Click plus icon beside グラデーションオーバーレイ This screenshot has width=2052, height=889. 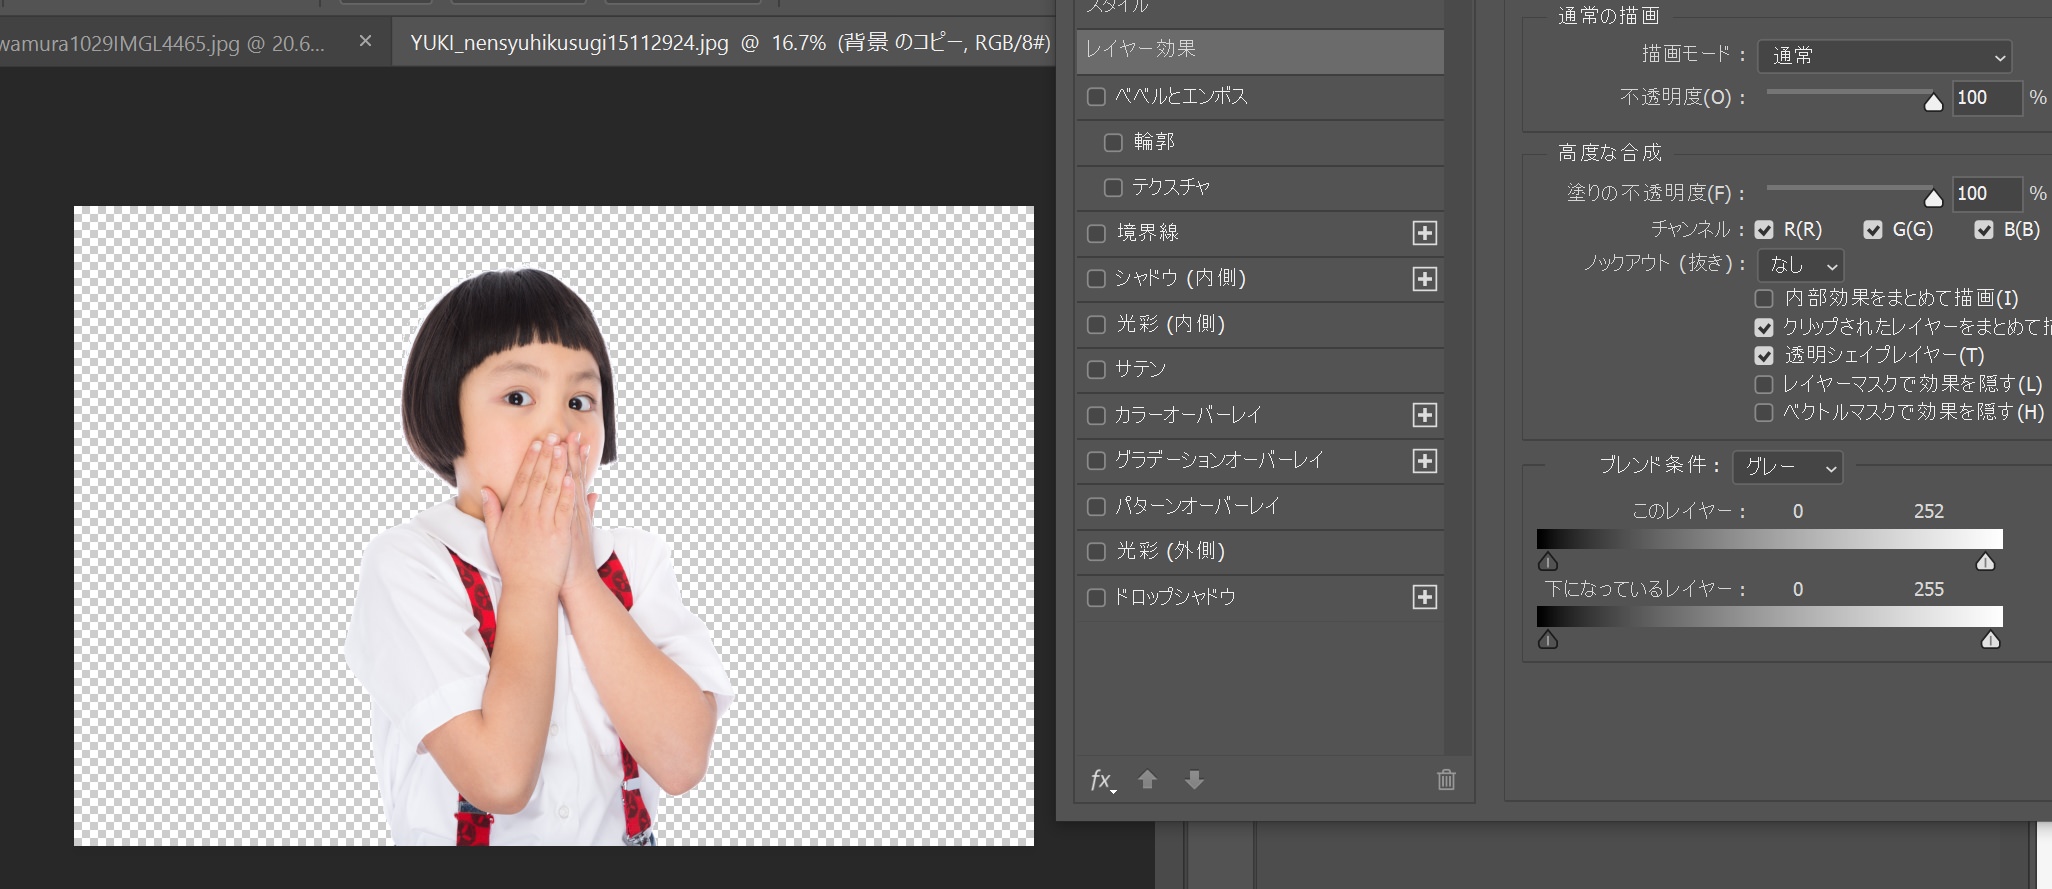pos(1424,461)
